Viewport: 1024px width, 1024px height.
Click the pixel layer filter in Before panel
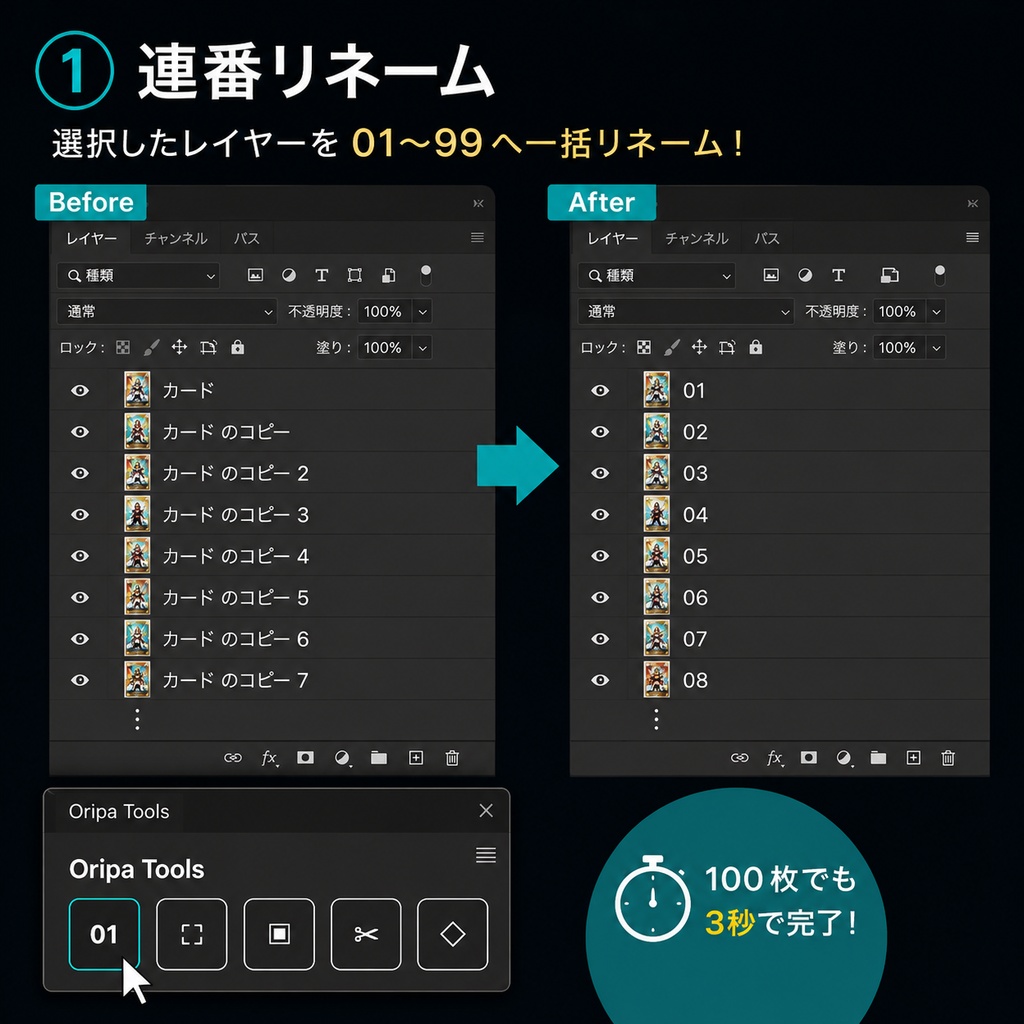[255, 275]
